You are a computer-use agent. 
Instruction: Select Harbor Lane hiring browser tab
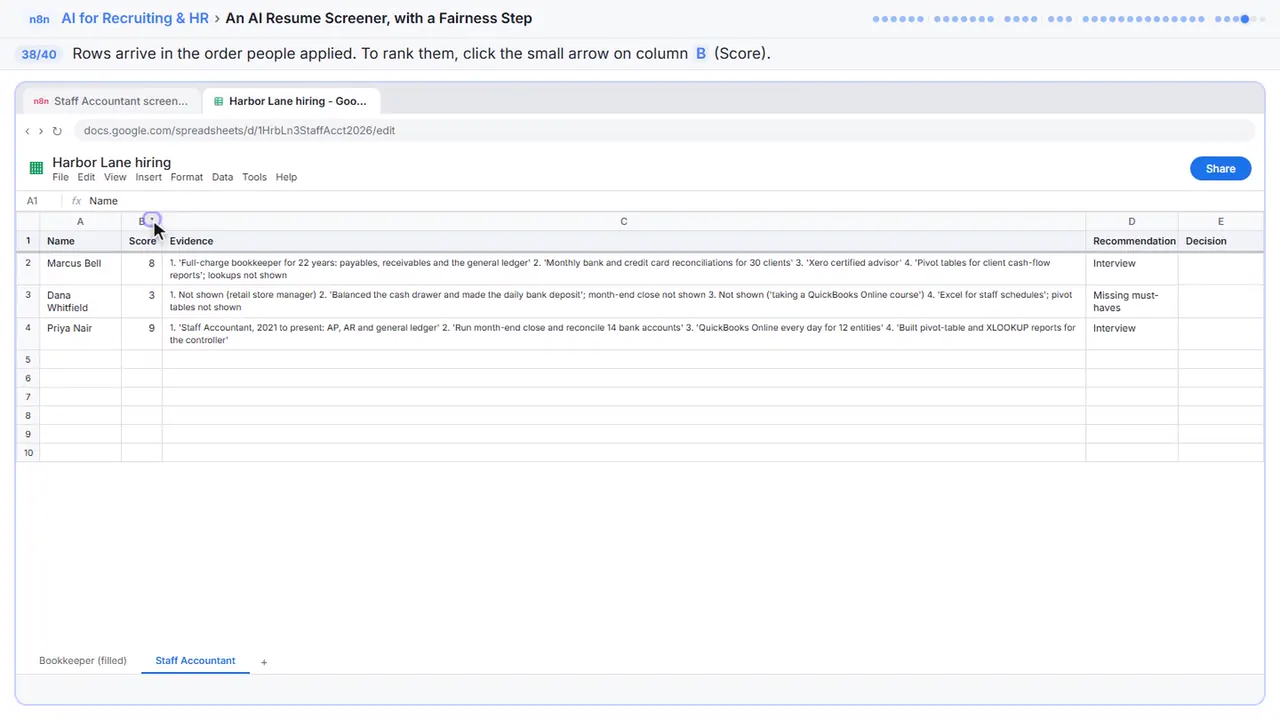coord(291,101)
